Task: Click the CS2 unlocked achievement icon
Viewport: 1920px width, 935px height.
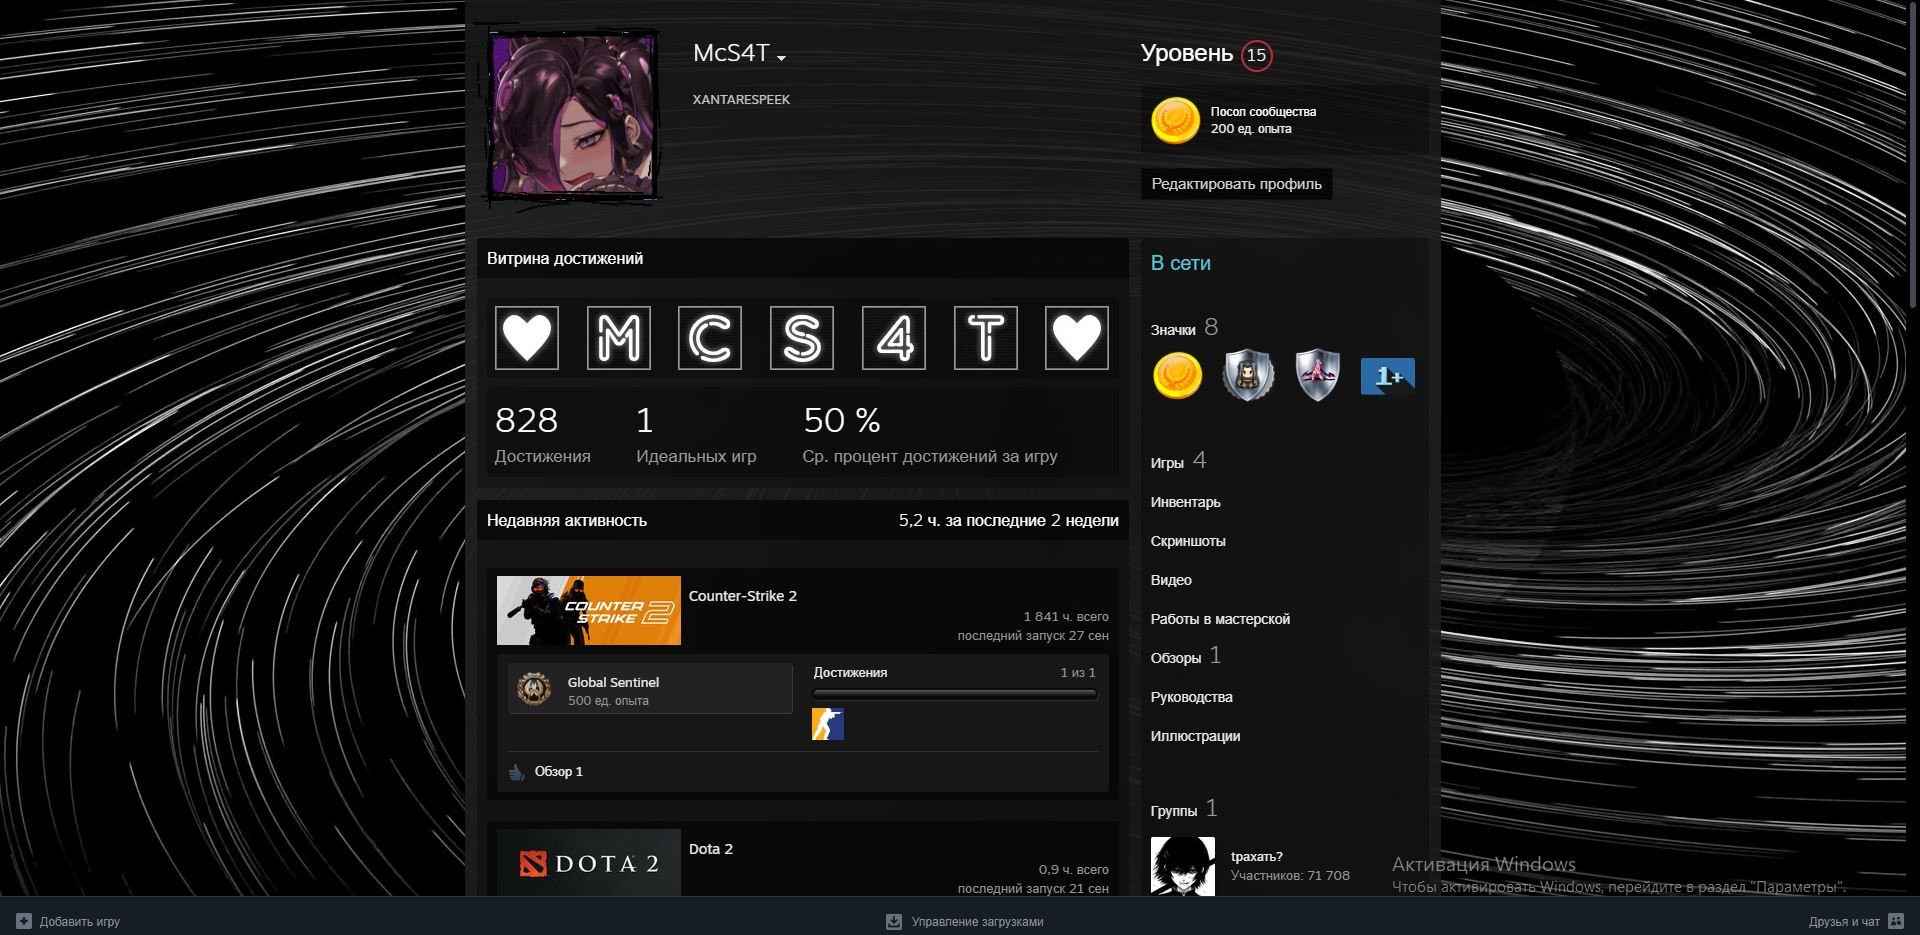Action: pos(828,724)
